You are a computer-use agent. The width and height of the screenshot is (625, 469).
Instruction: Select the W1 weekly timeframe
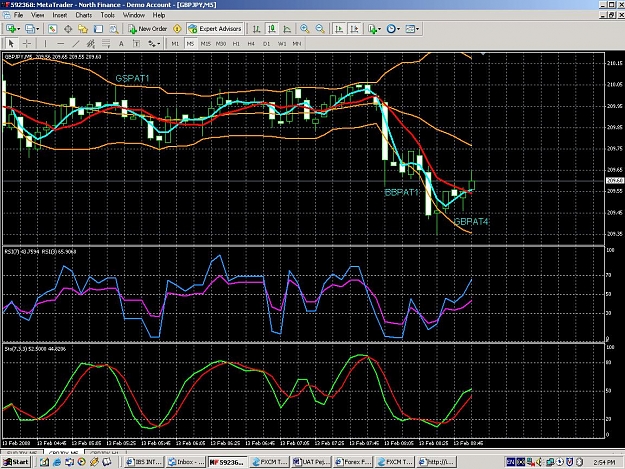[282, 43]
